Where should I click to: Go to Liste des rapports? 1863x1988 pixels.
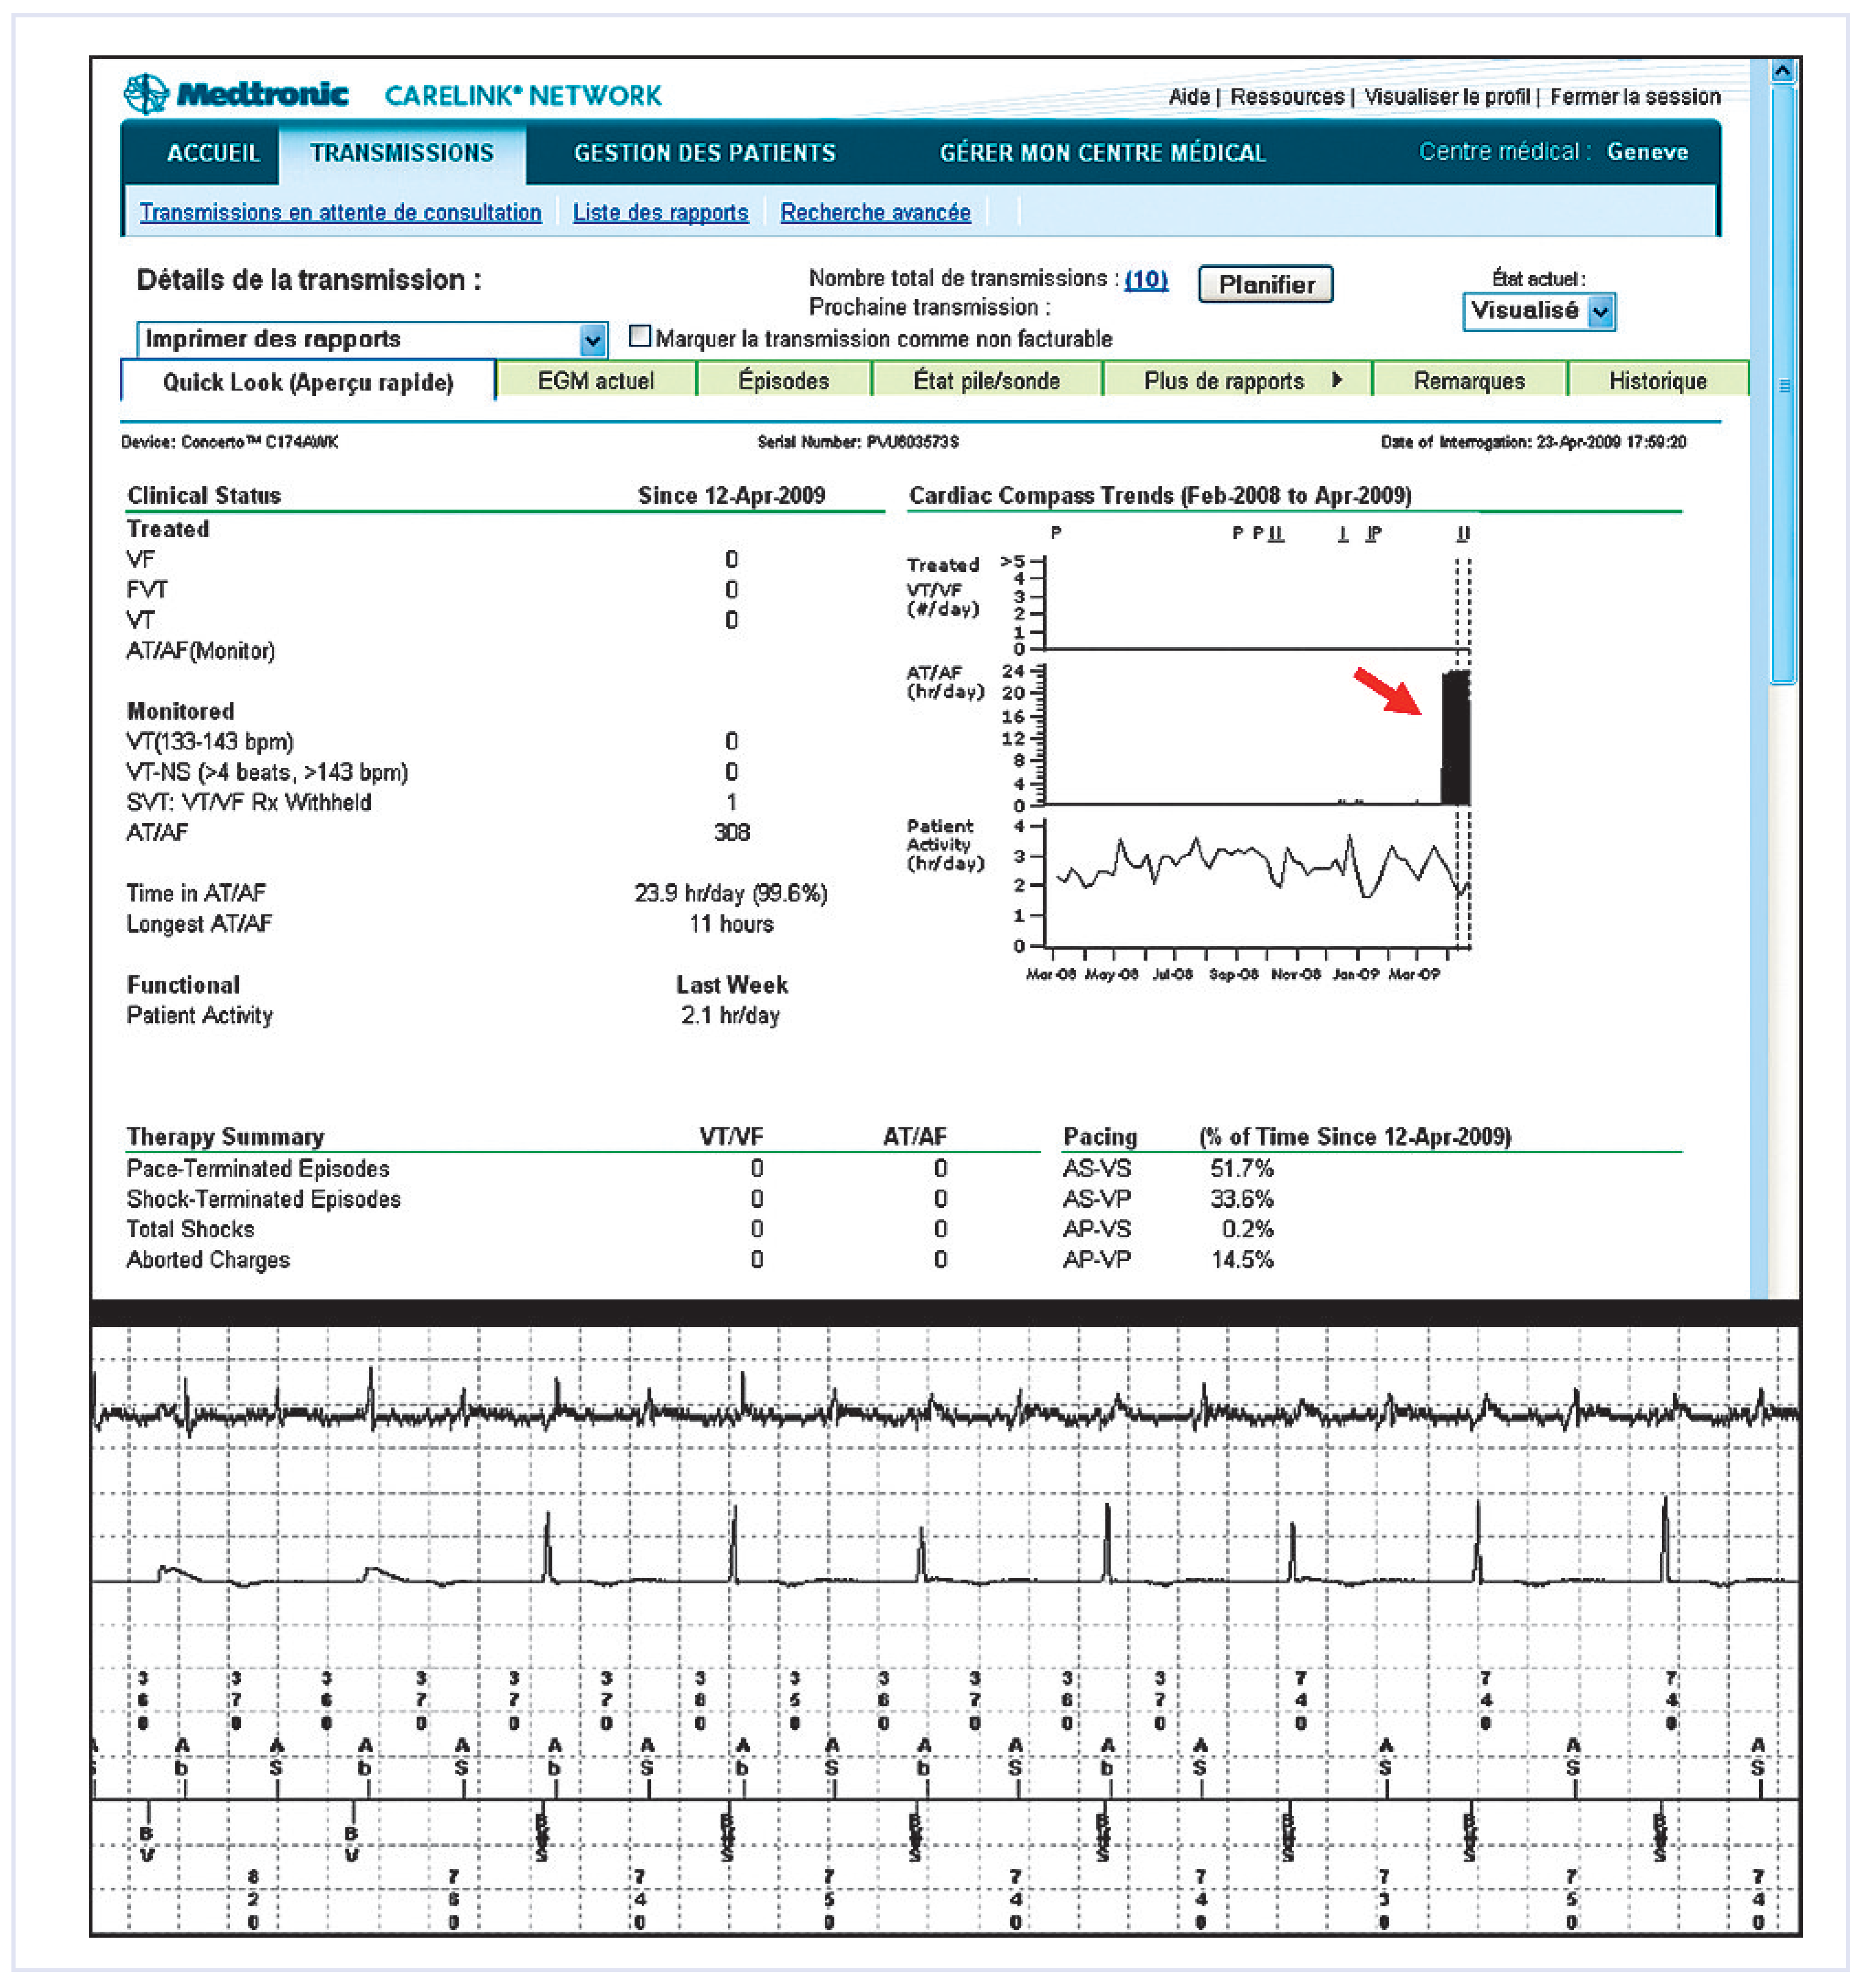click(660, 212)
